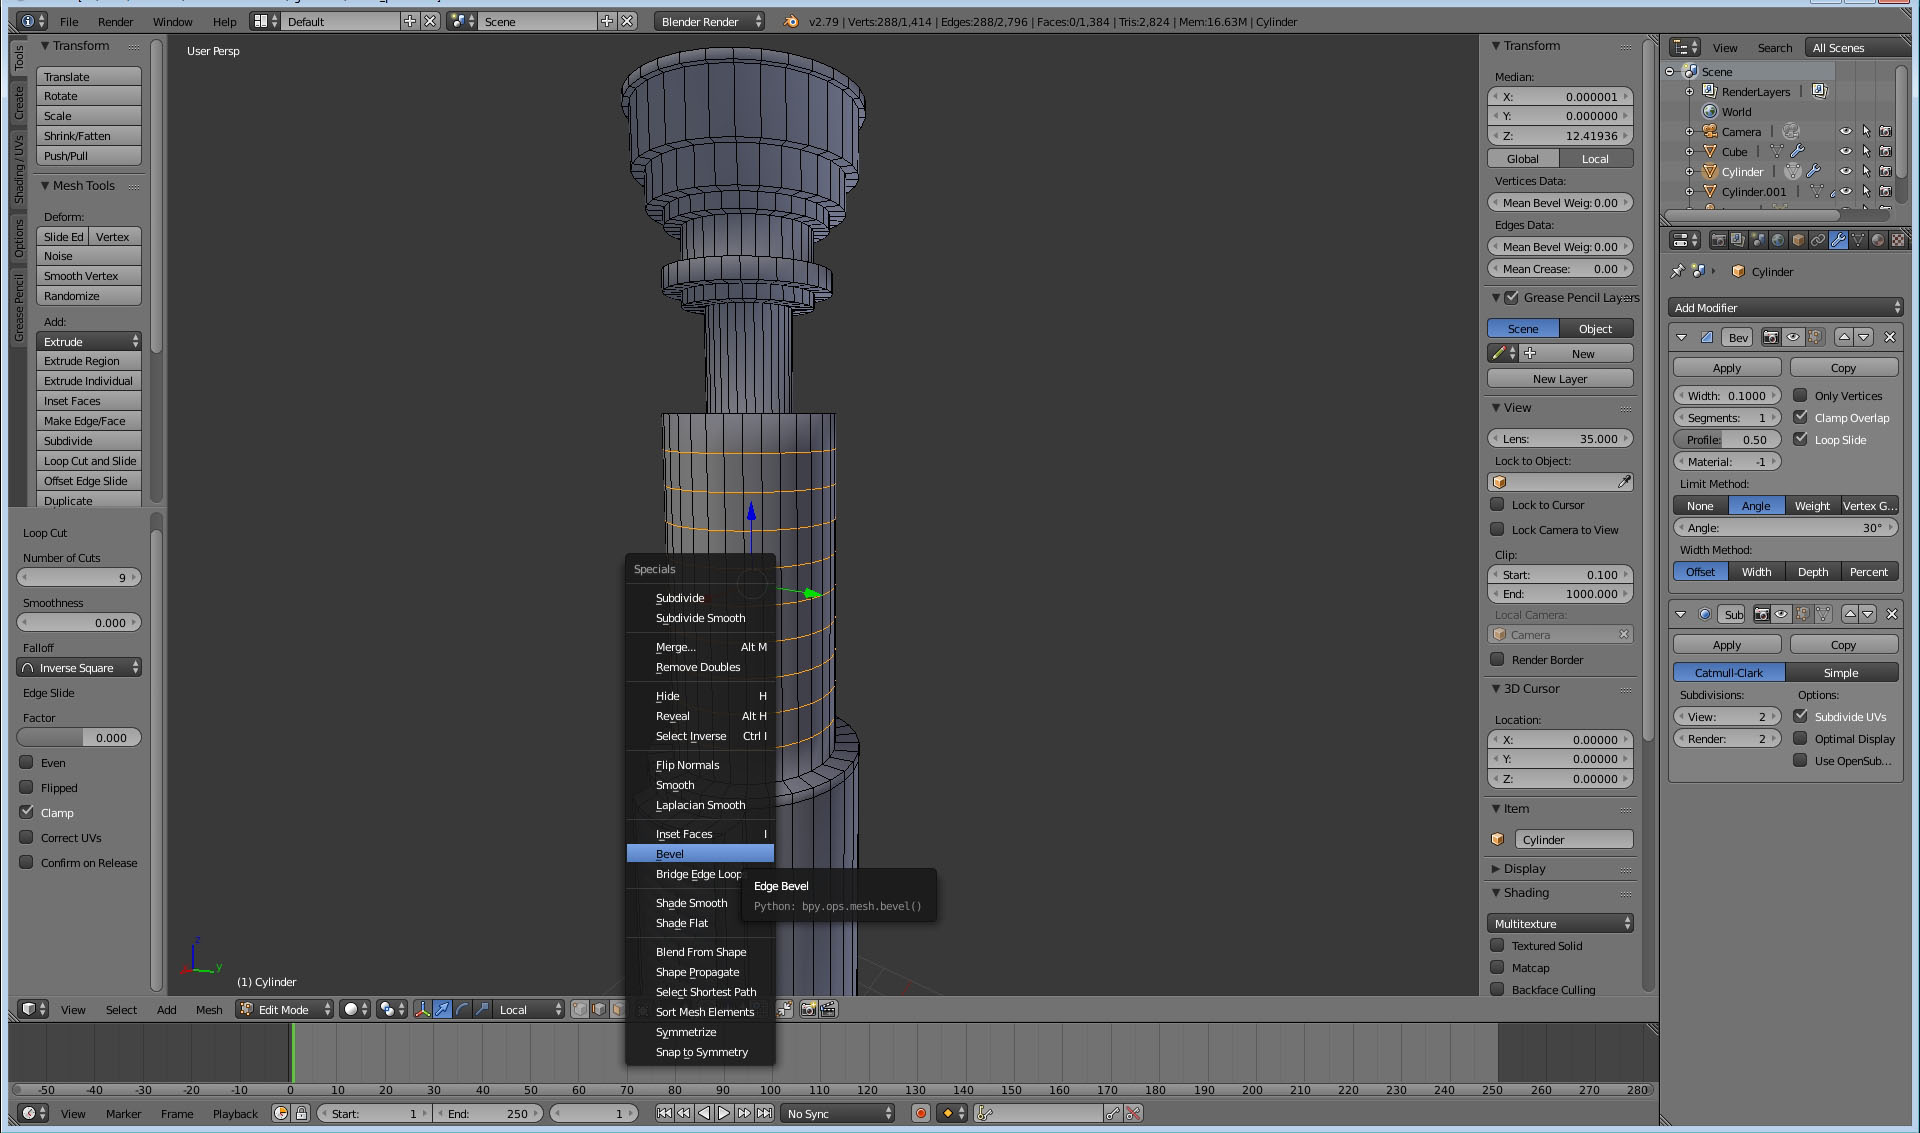Screen dimensions: 1920x1133
Task: Expand Cylinder.001 in the outliner tree
Action: coord(1690,191)
